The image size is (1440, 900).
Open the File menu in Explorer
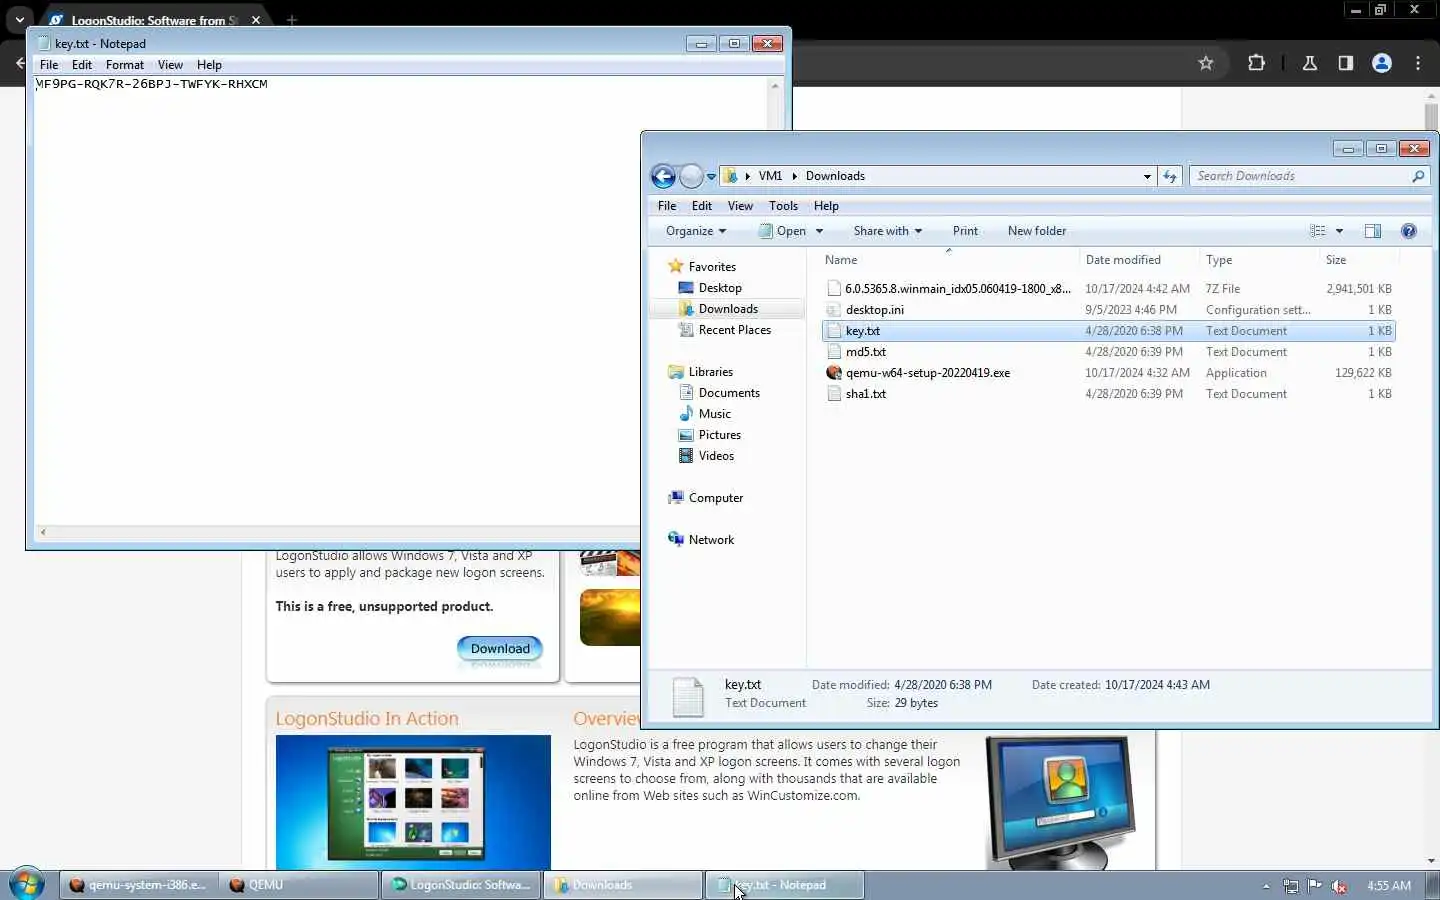click(x=667, y=206)
